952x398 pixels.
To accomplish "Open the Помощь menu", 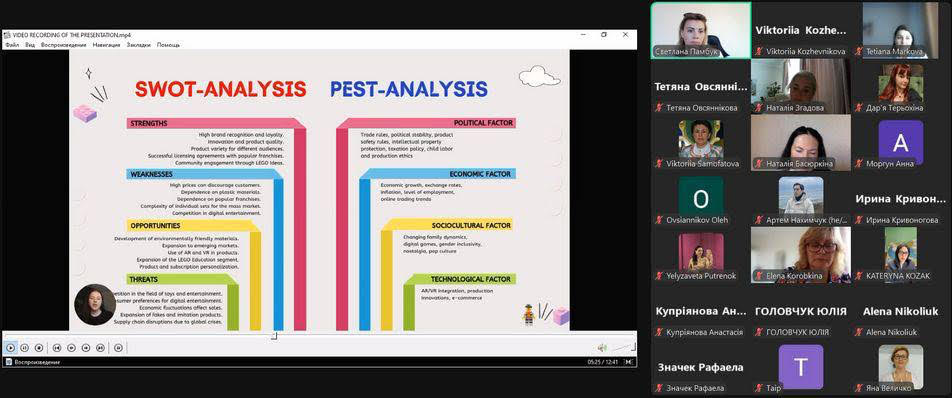I will [x=168, y=45].
